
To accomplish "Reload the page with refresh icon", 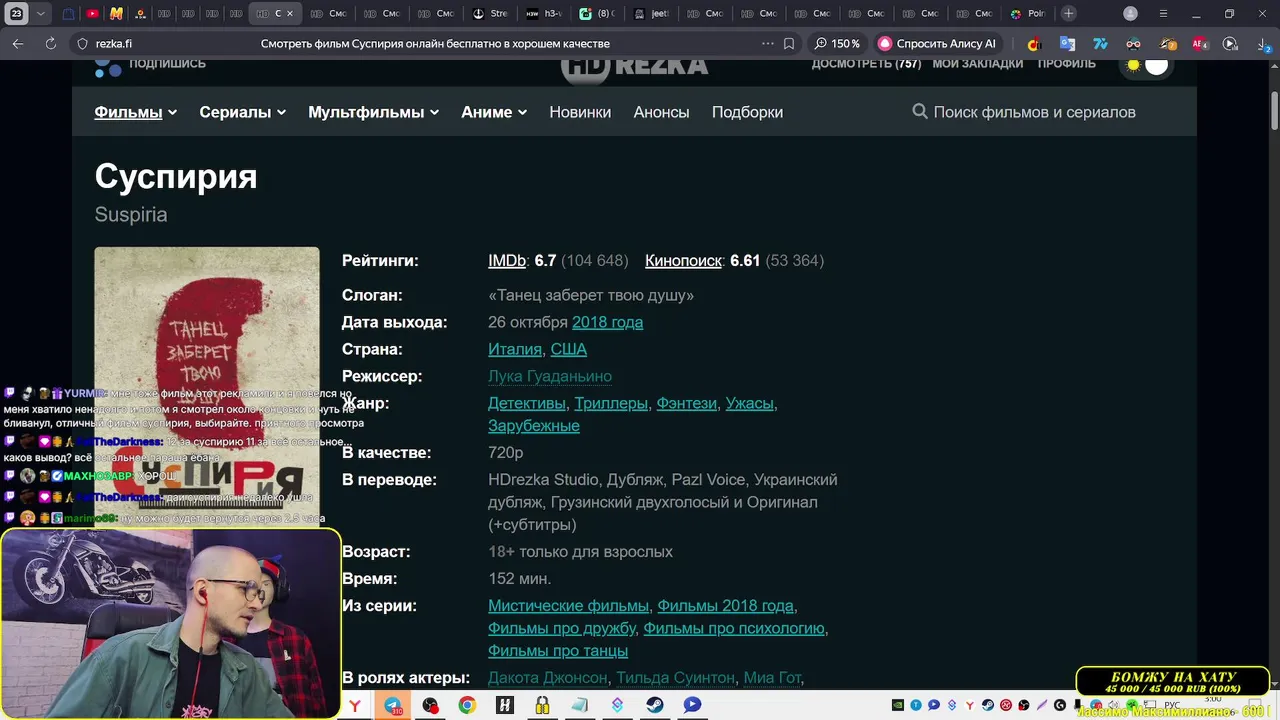I will click(x=51, y=44).
